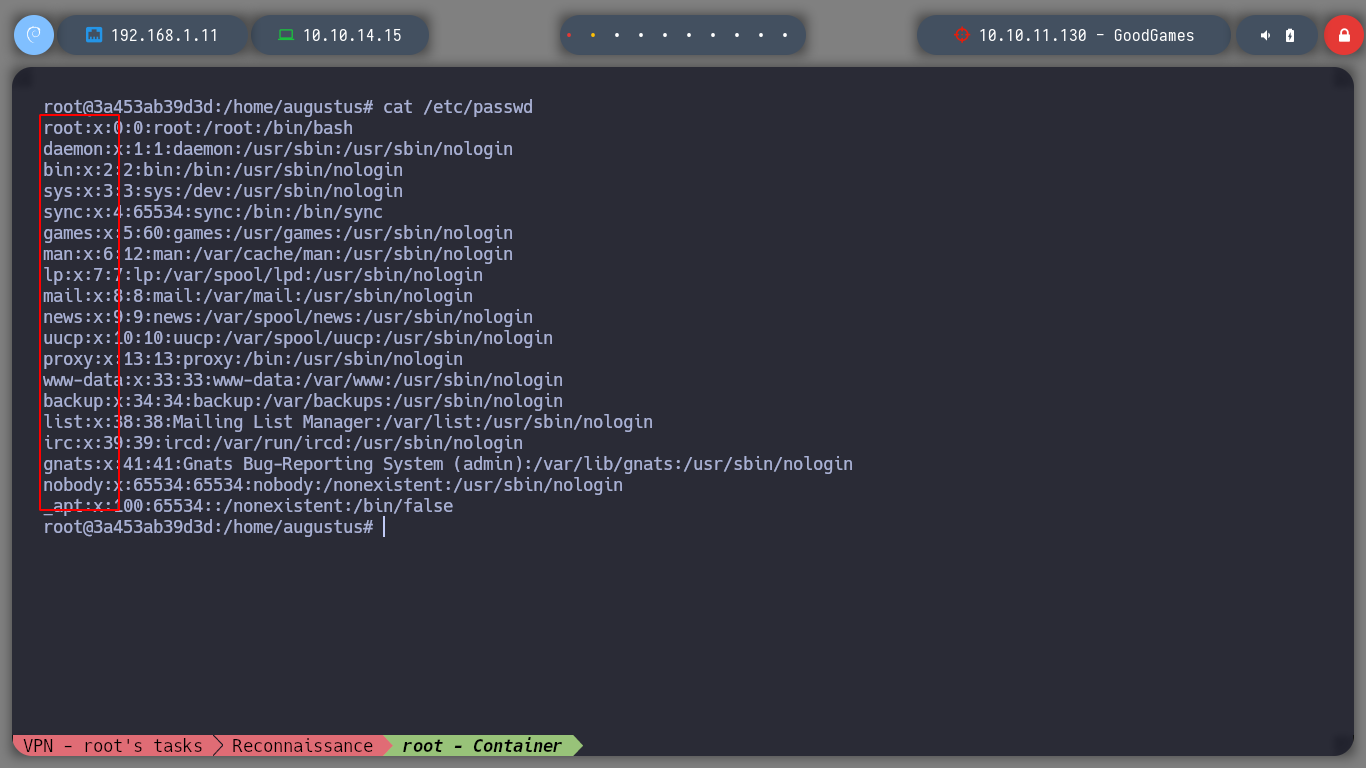This screenshot has height=768, width=1366.
Task: Click the battery status icon
Action: [1290, 35]
